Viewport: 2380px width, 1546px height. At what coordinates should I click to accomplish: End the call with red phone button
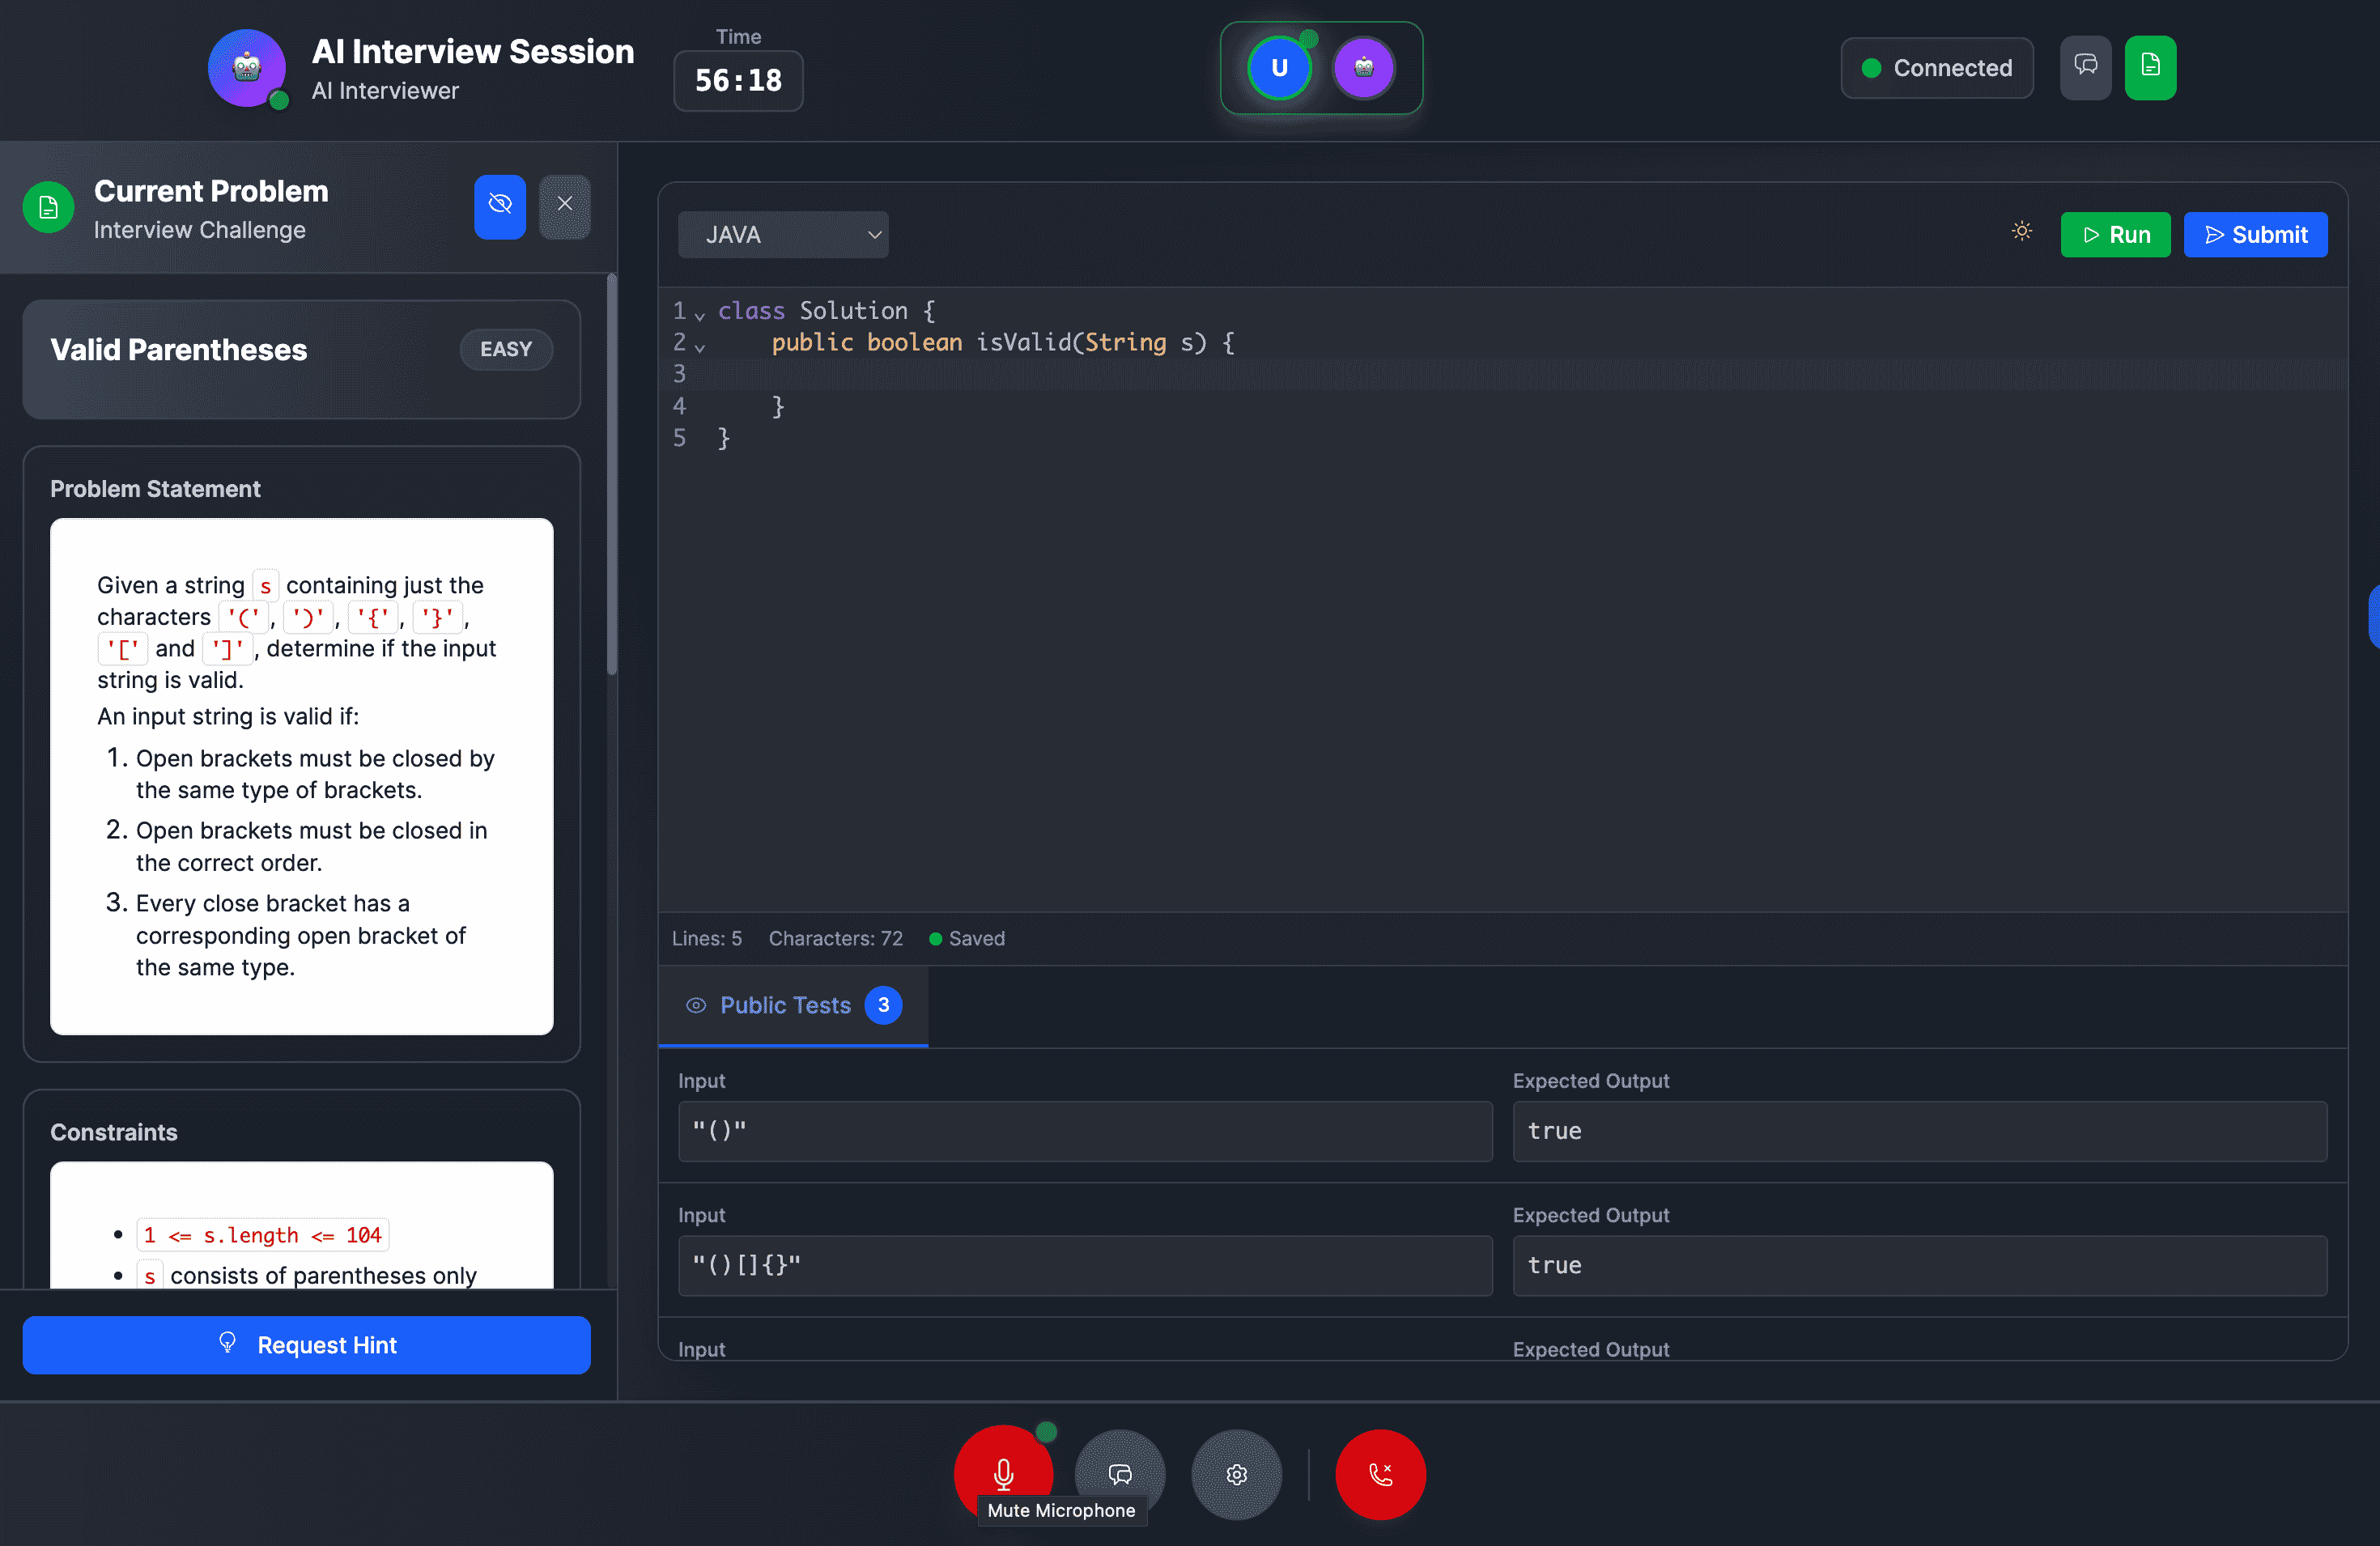click(1380, 1474)
